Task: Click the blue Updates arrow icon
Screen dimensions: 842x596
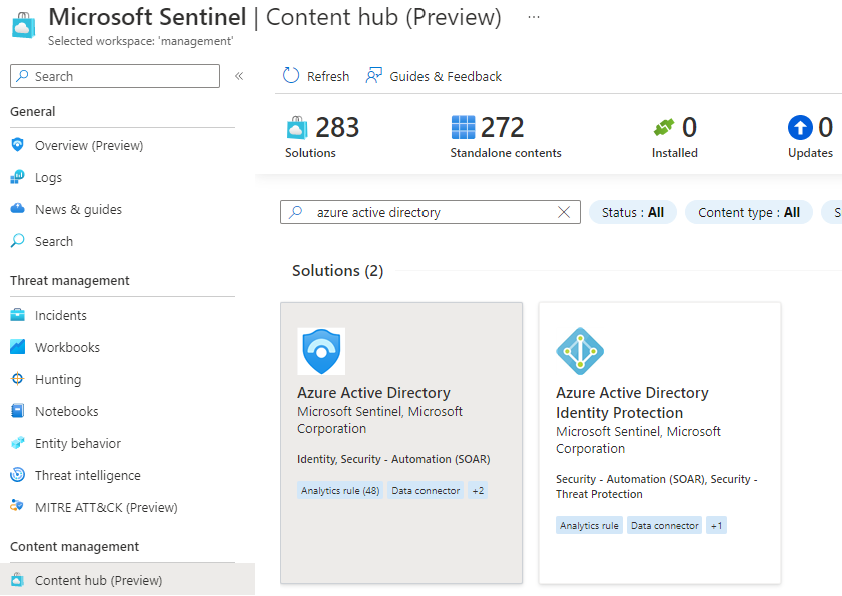Action: point(800,128)
